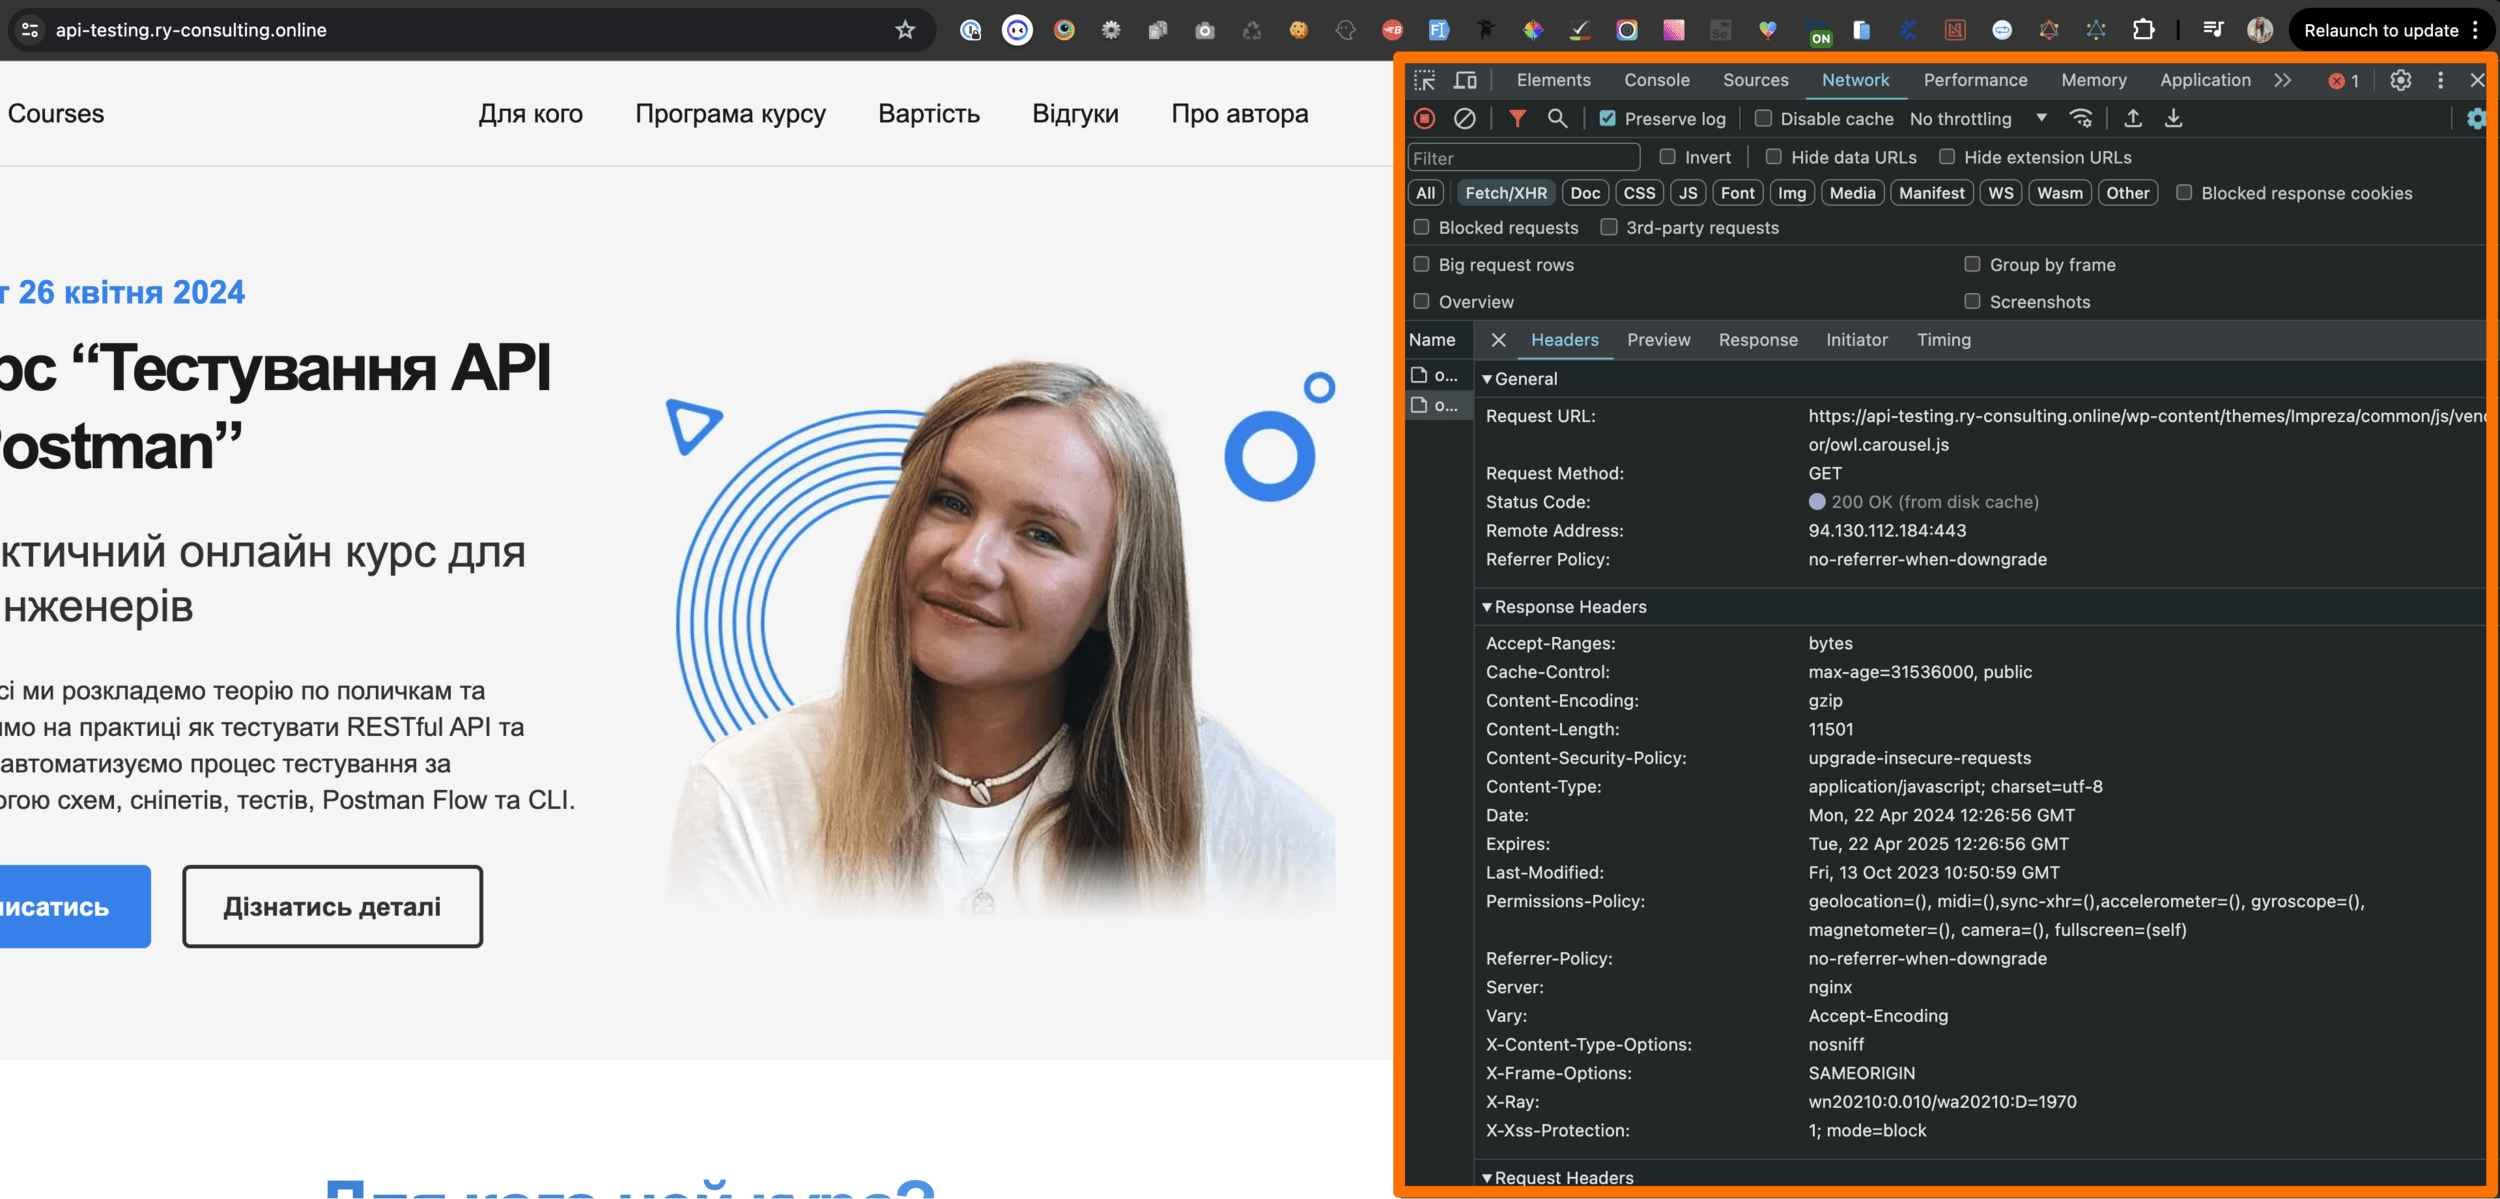This screenshot has height=1199, width=2500.
Task: Select first request row in Name list
Action: pyautogui.click(x=1438, y=376)
